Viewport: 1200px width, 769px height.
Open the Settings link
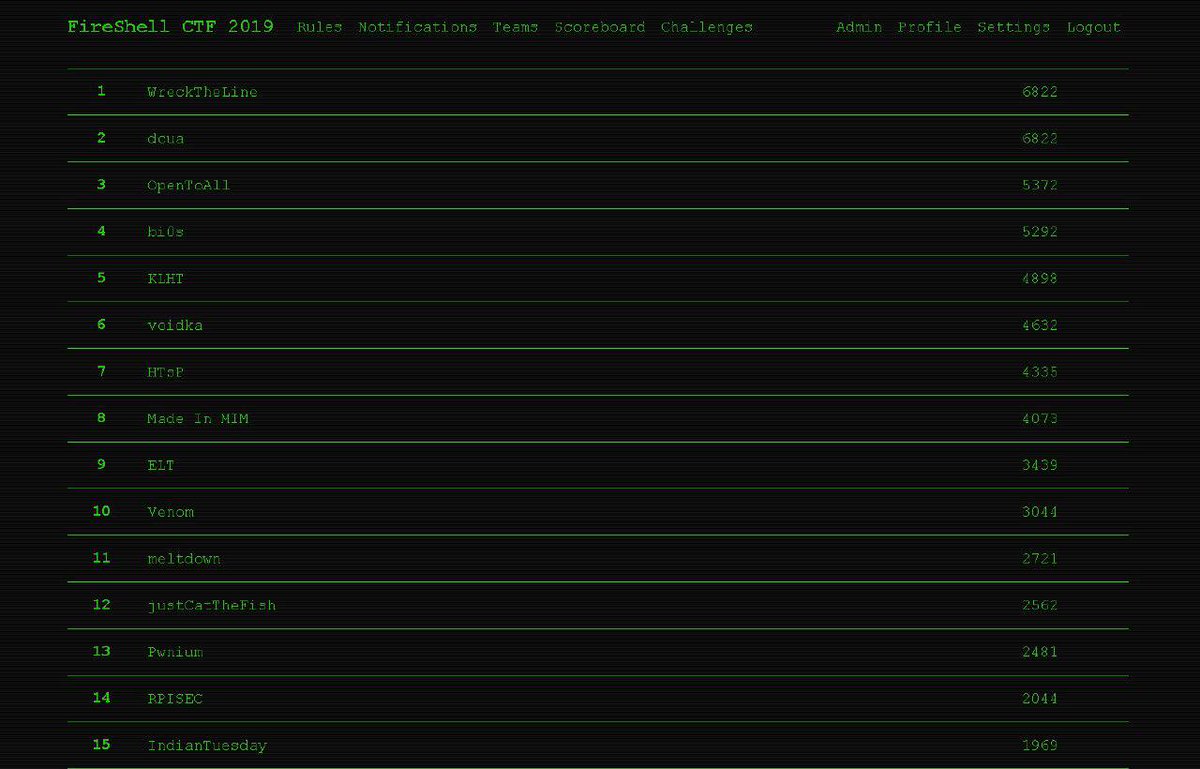click(1014, 27)
